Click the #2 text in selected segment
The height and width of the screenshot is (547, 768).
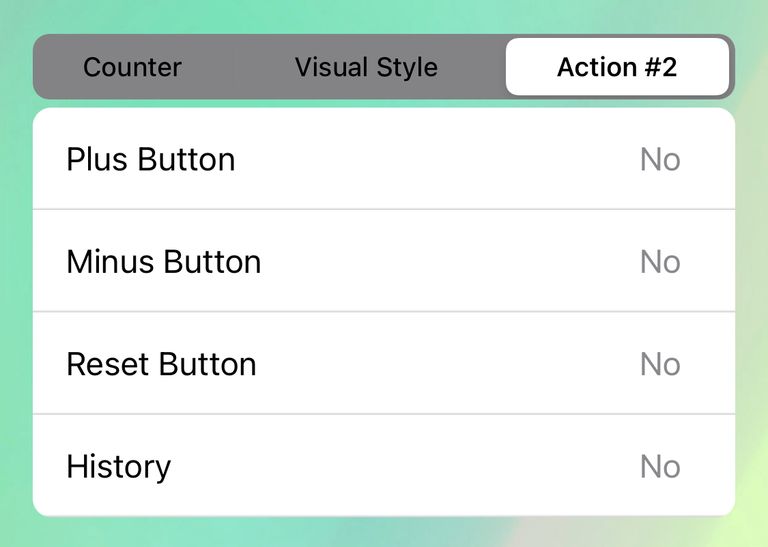[x=661, y=67]
